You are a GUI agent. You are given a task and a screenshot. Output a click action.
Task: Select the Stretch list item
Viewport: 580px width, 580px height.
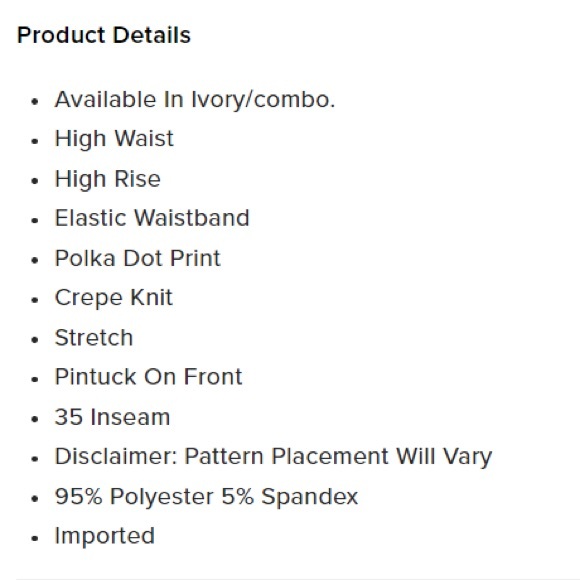(94, 338)
